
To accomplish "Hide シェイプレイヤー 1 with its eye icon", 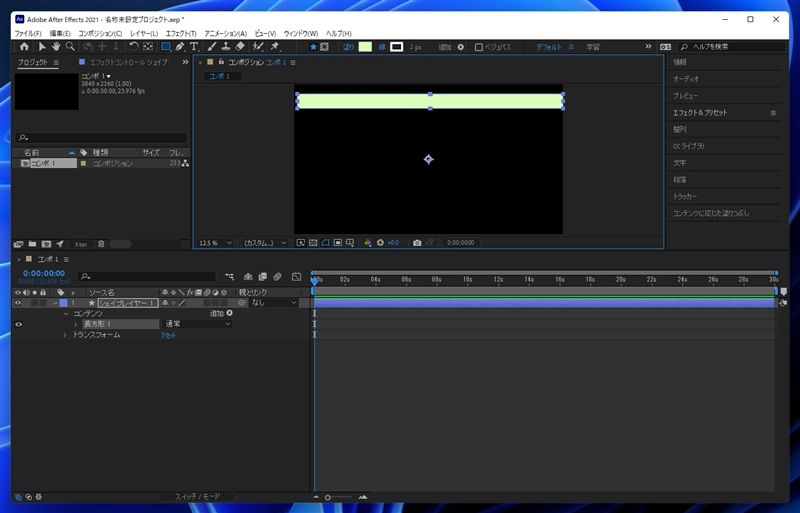I will [x=18, y=302].
